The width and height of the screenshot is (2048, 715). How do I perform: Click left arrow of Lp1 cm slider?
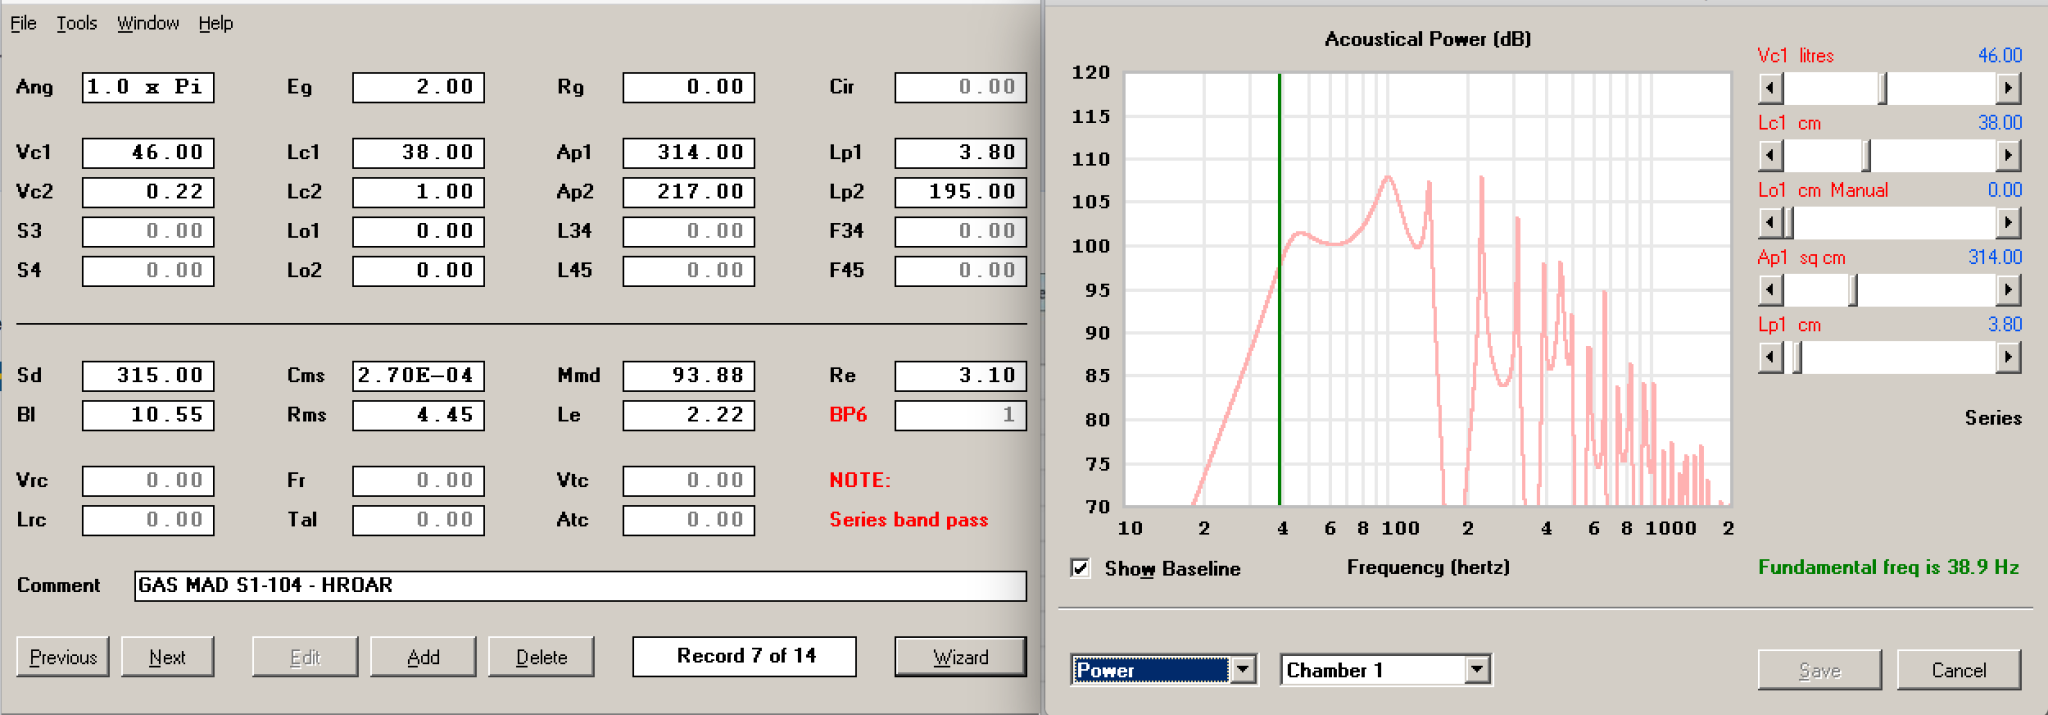pyautogui.click(x=1770, y=358)
